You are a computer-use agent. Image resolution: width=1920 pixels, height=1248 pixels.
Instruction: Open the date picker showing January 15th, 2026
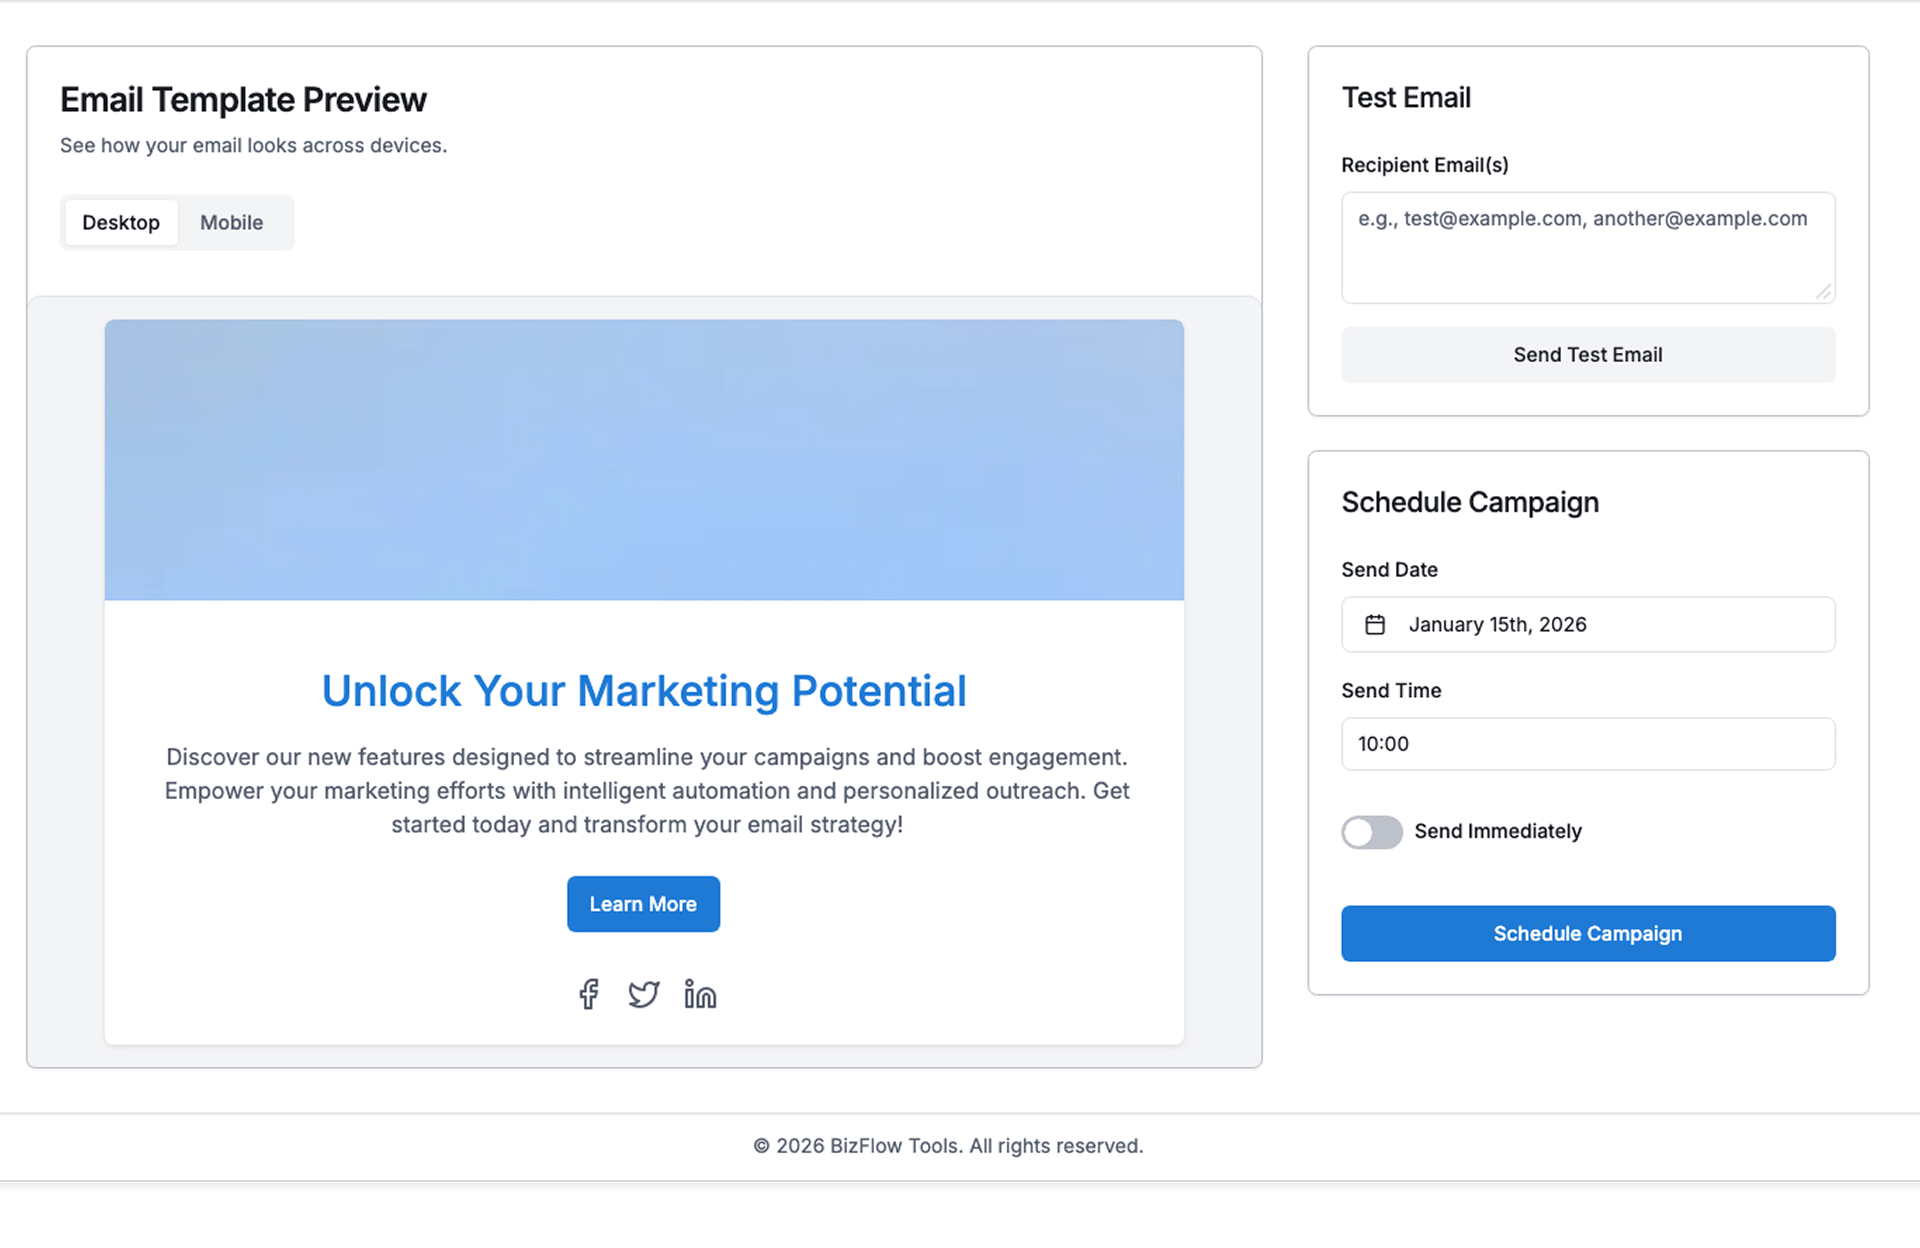tap(1587, 625)
